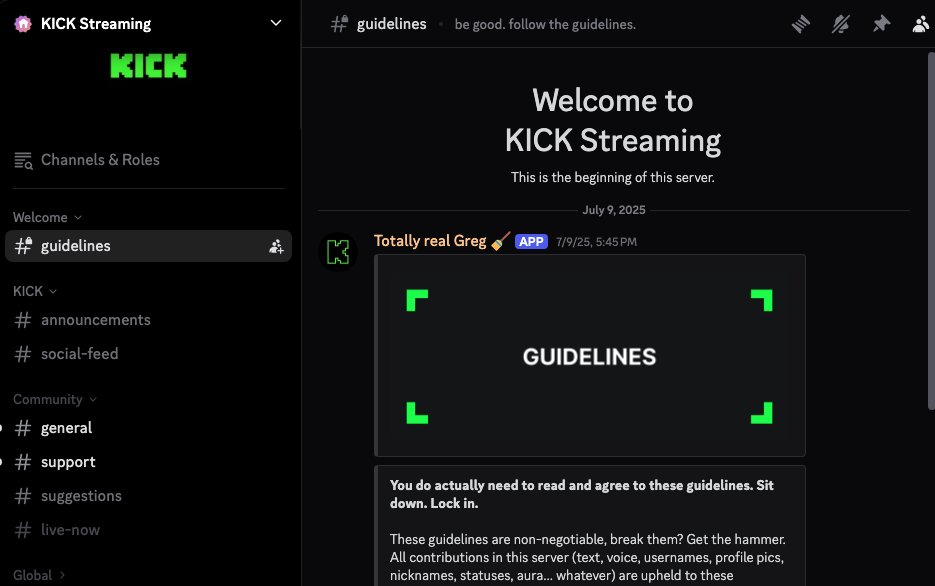Click the hash icon of general channel
935x586 pixels.
point(23,428)
